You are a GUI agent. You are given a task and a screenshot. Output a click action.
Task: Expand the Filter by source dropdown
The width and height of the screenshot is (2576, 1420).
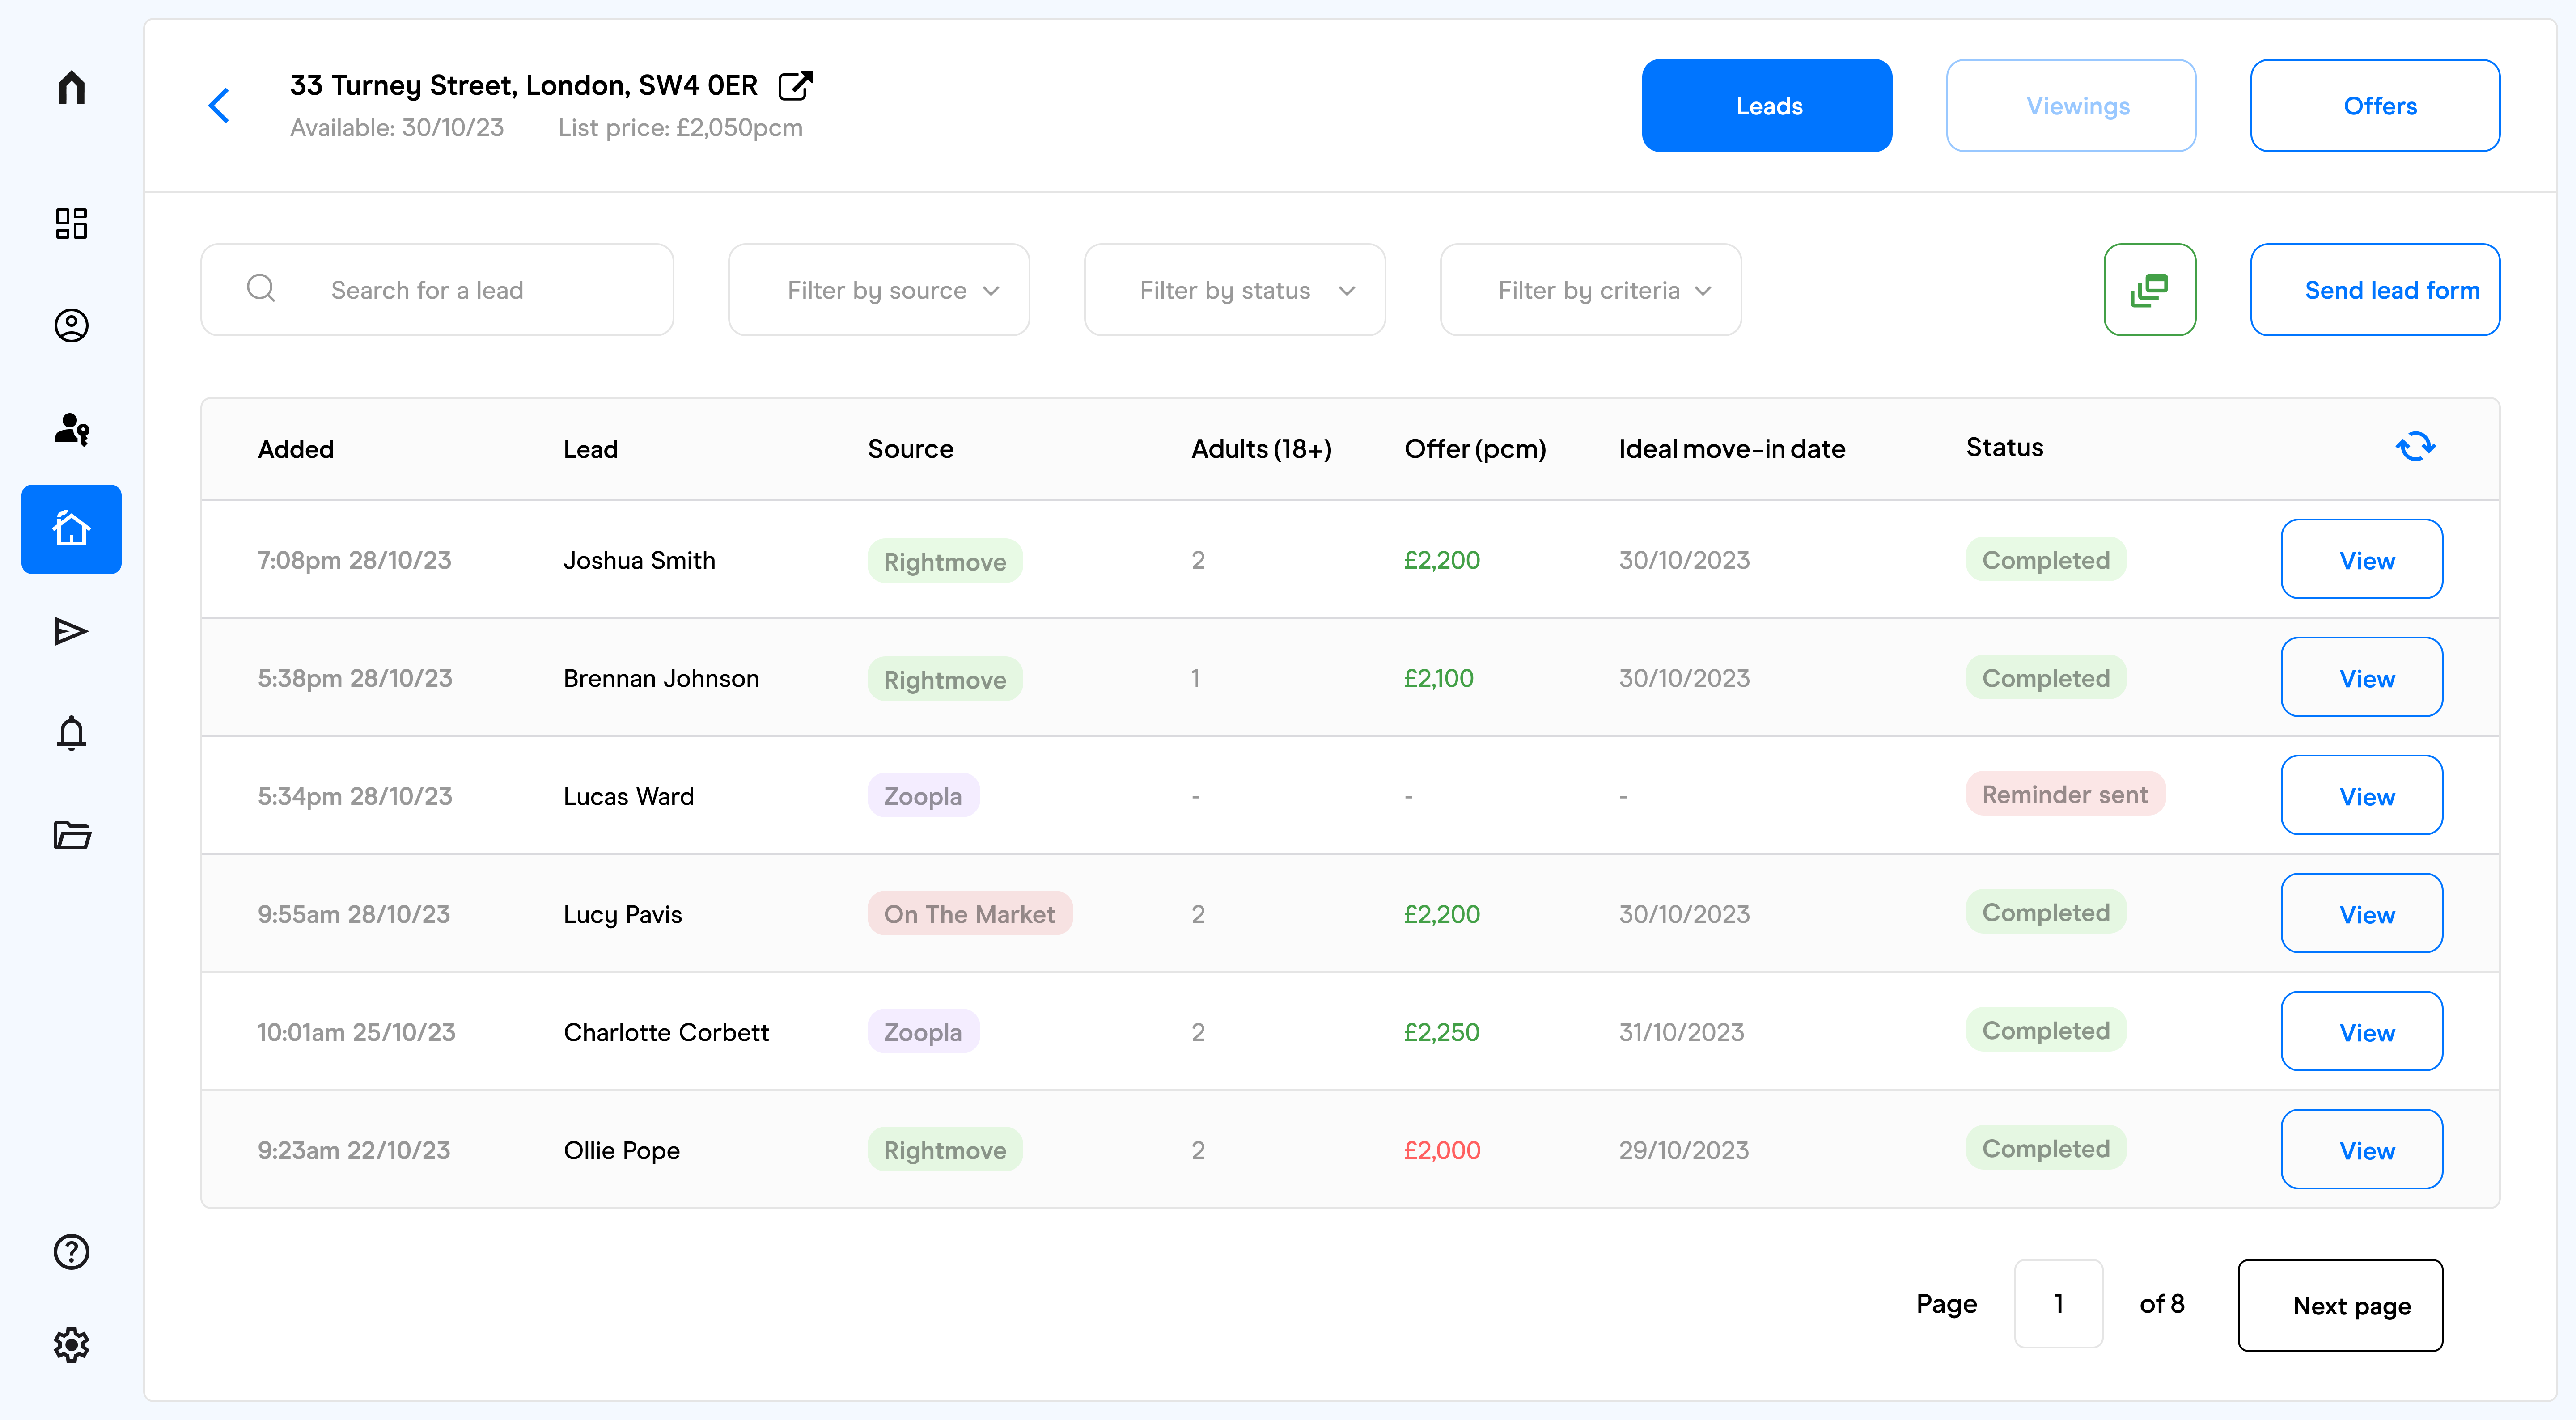(879, 290)
